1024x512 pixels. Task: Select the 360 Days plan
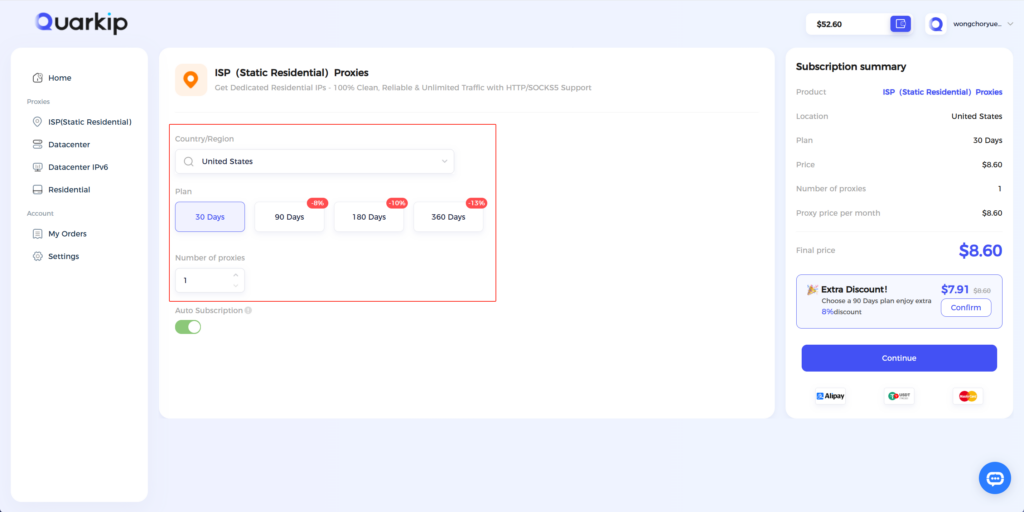[x=448, y=217]
